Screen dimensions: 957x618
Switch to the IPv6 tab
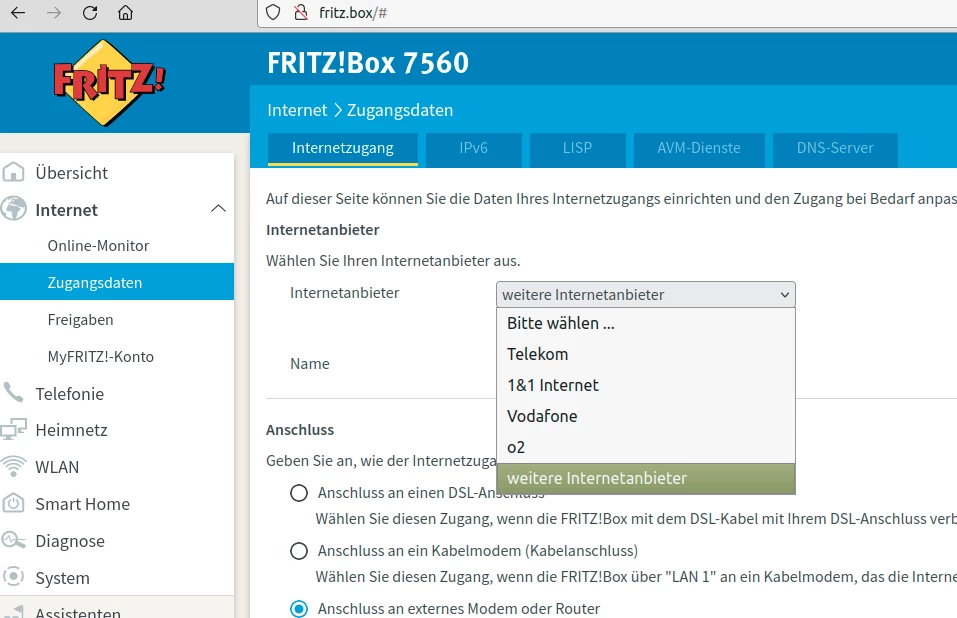tap(474, 149)
